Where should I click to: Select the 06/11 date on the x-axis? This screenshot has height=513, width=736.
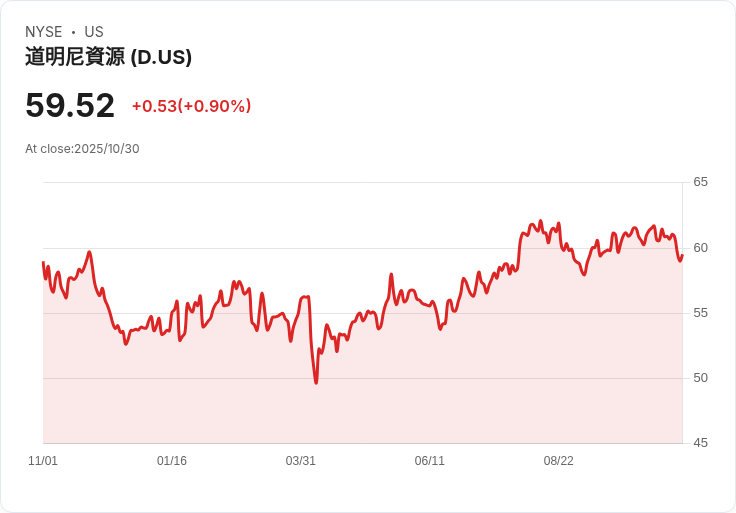pos(430,461)
